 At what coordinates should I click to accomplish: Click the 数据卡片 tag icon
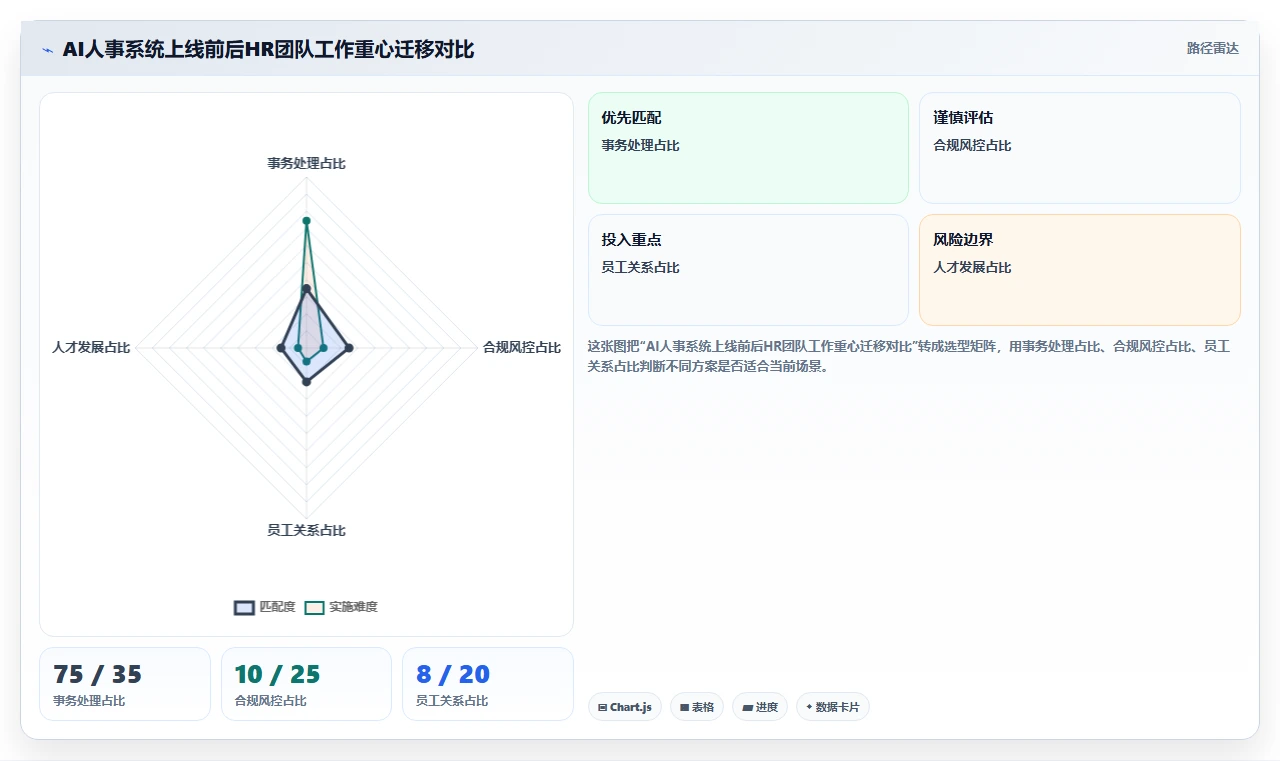tap(809, 707)
